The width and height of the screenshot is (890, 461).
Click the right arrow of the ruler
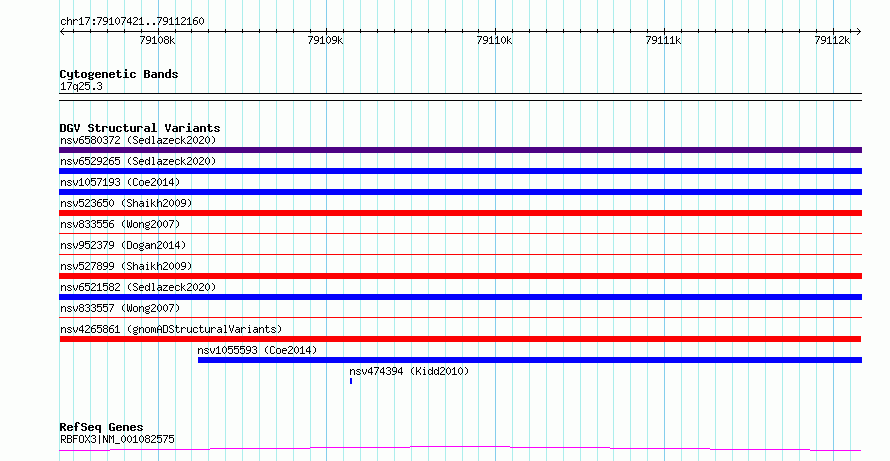[859, 32]
